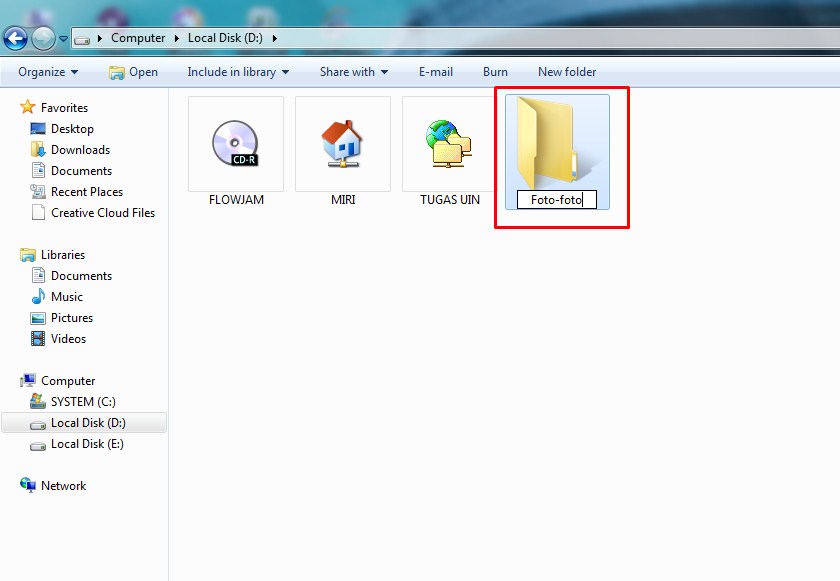Open Documents under Libraries
The height and width of the screenshot is (581, 840).
81,276
